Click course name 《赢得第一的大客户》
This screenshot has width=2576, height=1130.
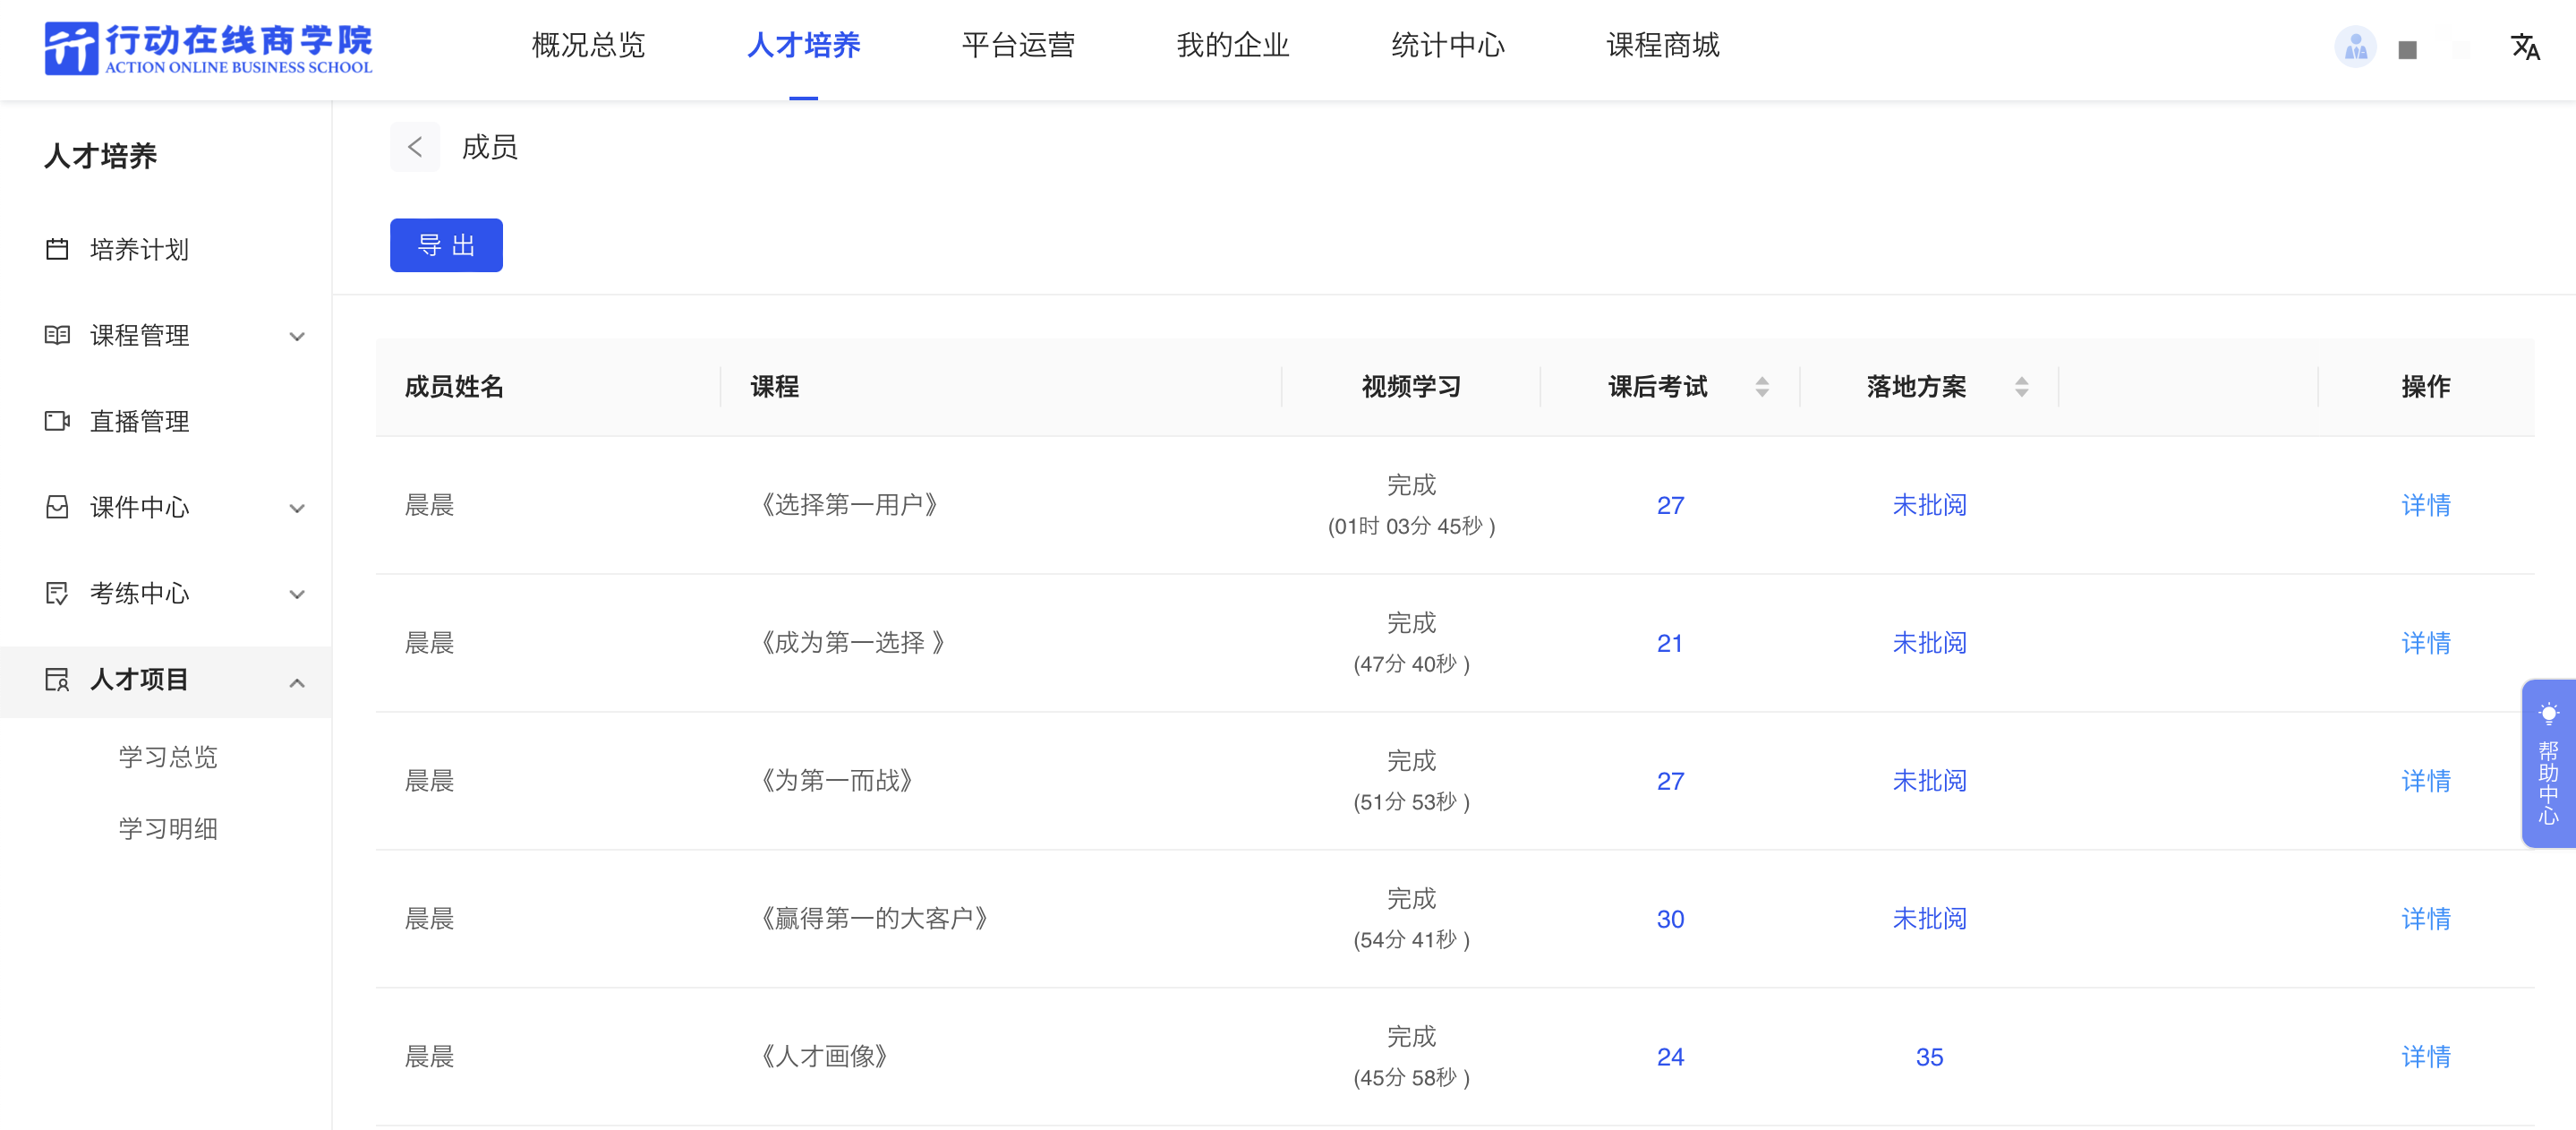(x=873, y=919)
